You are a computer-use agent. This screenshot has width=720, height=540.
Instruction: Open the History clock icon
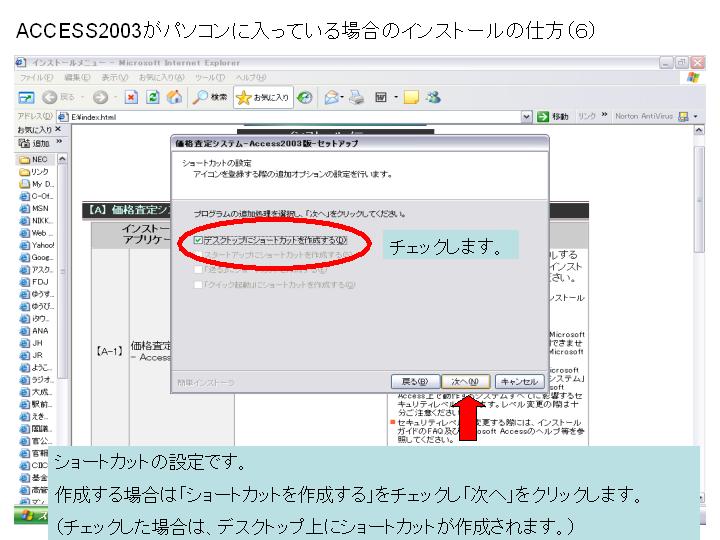[x=304, y=97]
